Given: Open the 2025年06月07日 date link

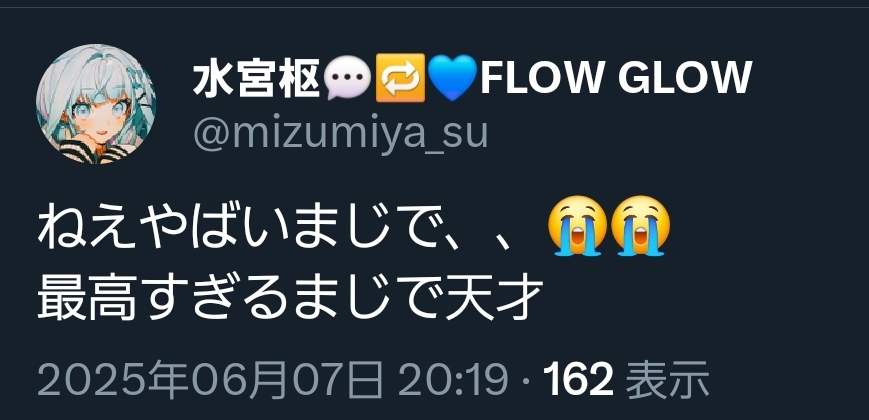Looking at the screenshot, I should 211,380.
